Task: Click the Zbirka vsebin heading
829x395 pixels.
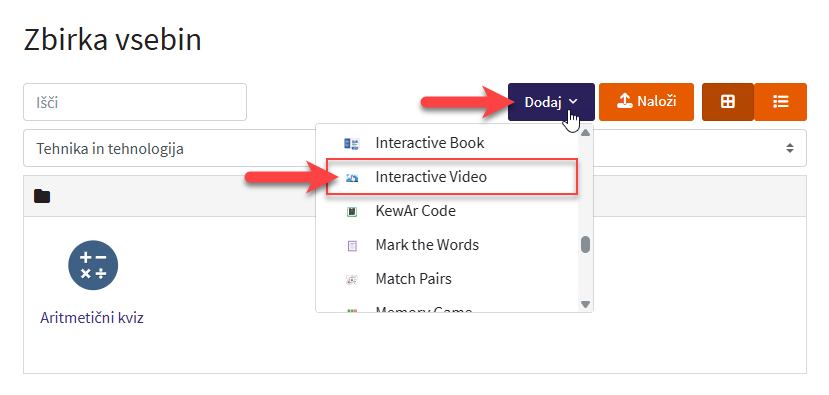Action: pos(113,40)
